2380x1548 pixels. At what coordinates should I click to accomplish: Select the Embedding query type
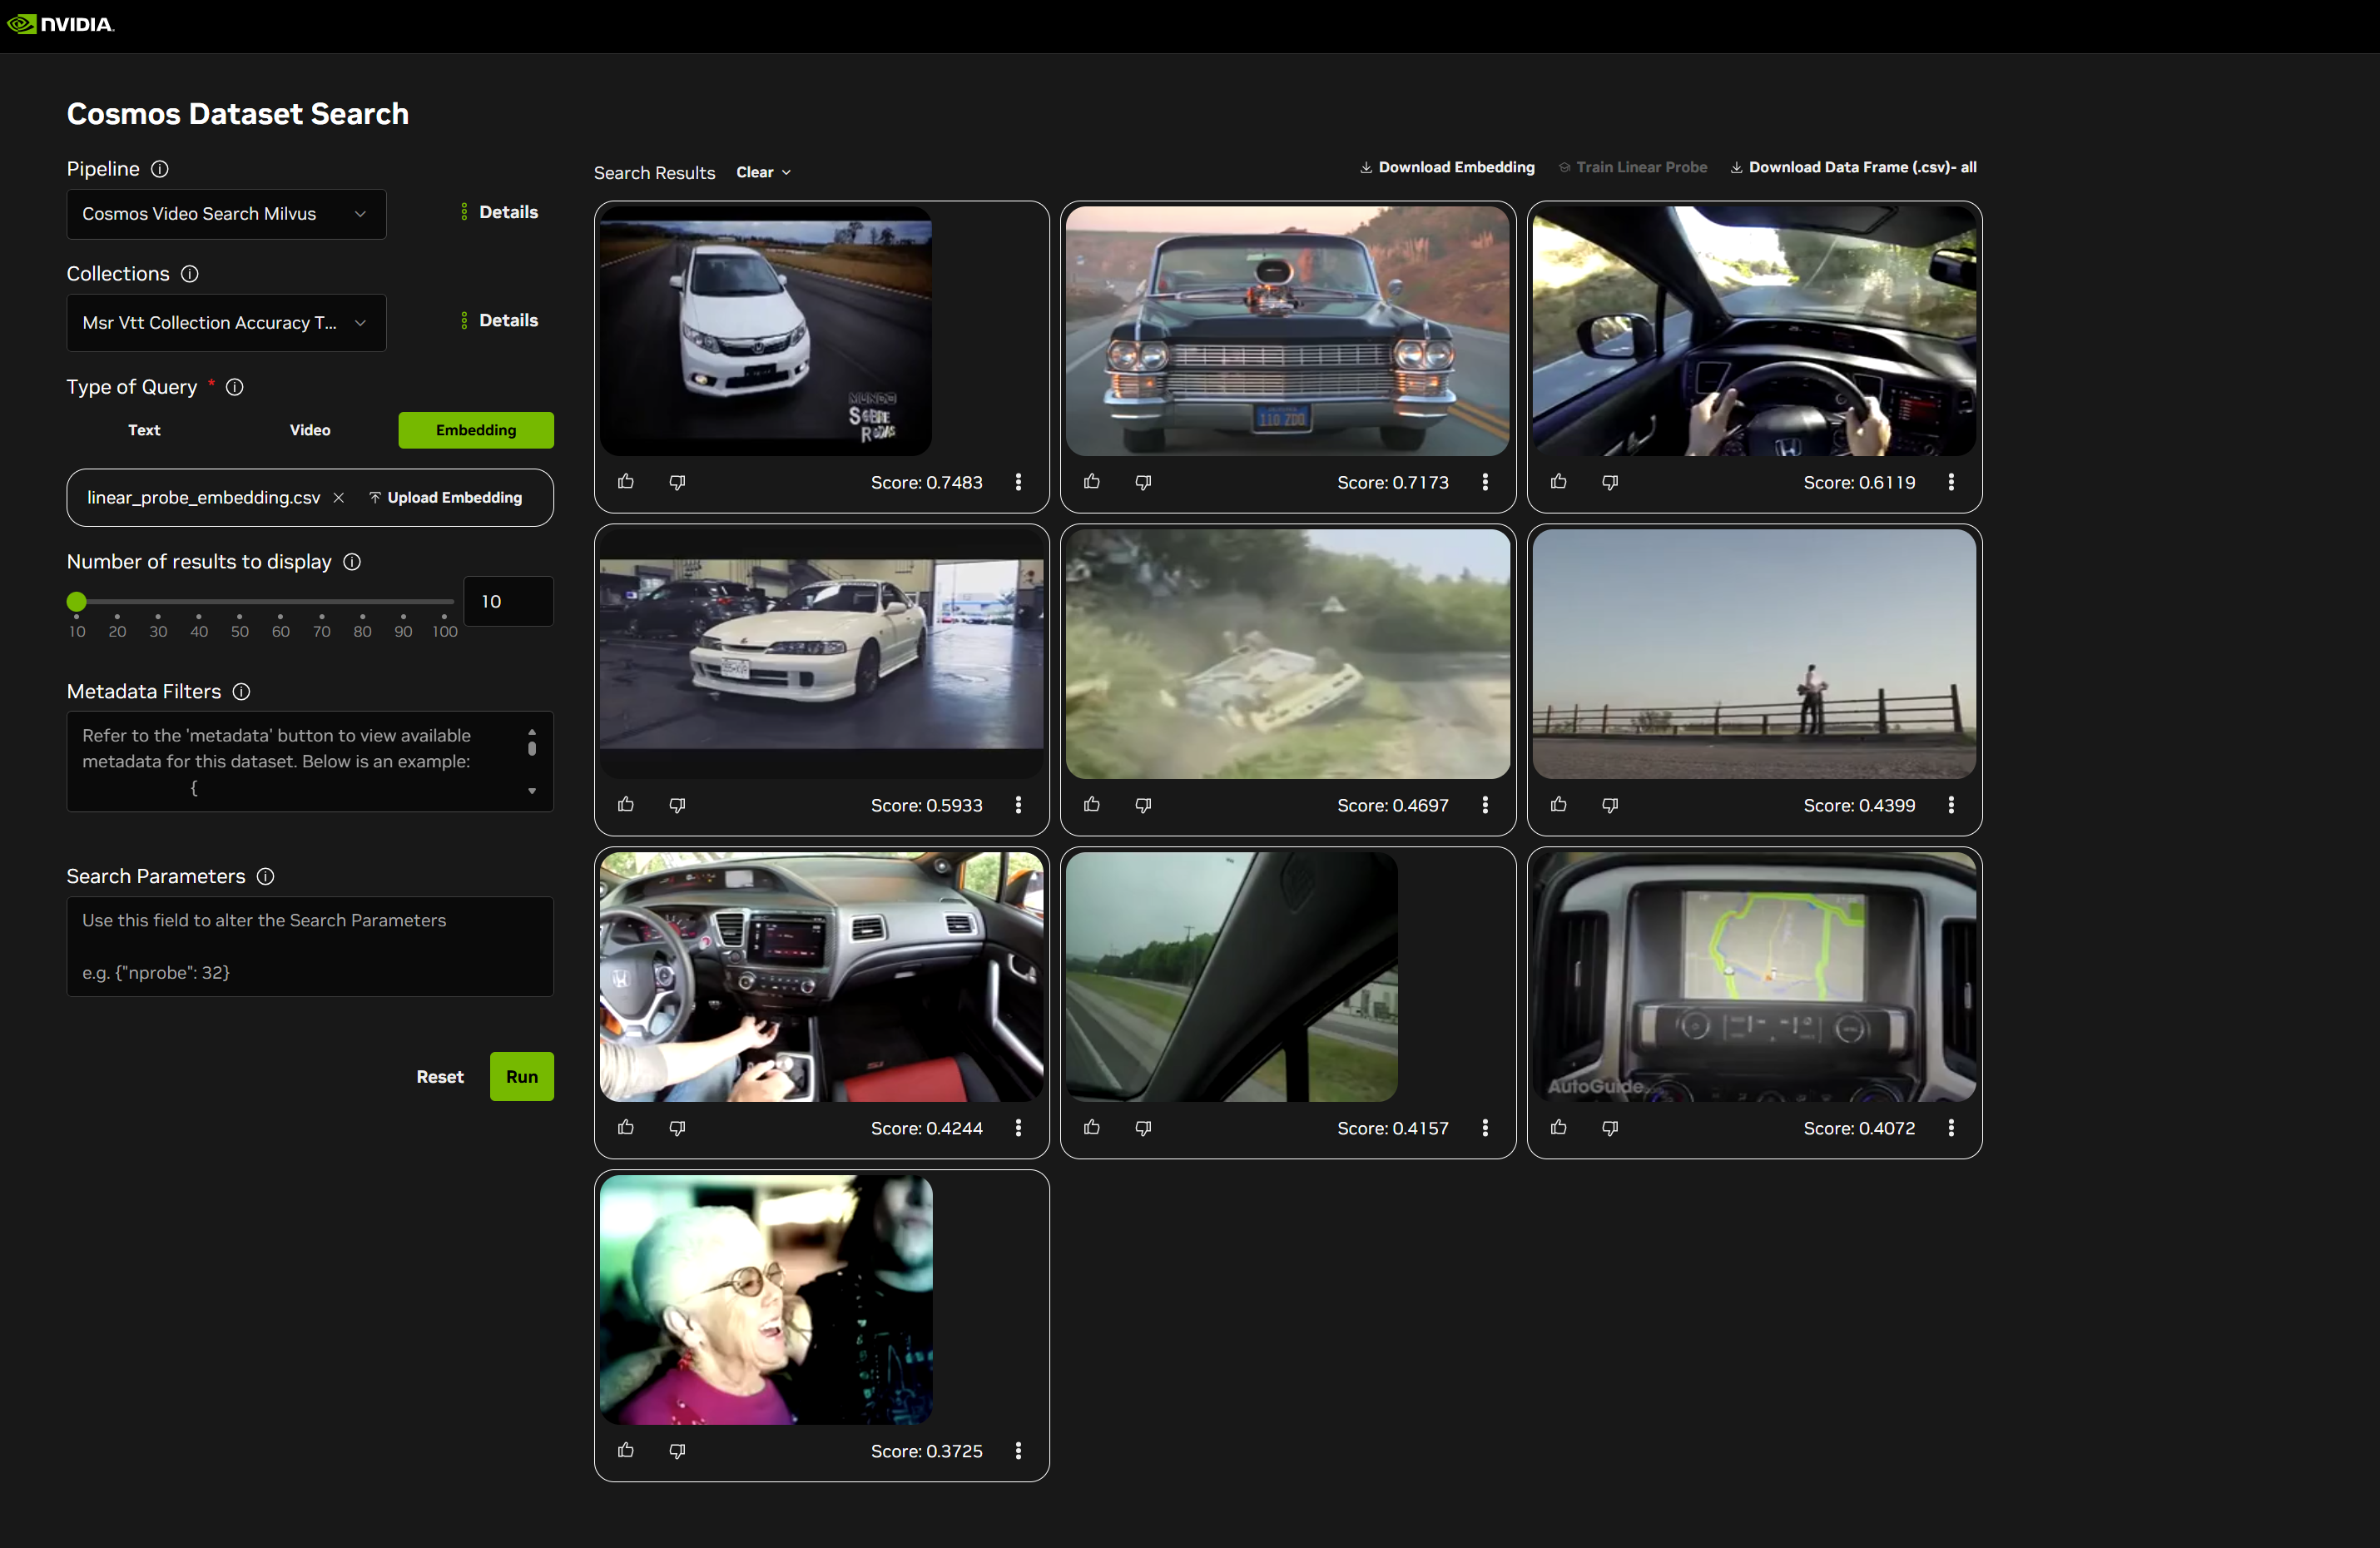(476, 430)
